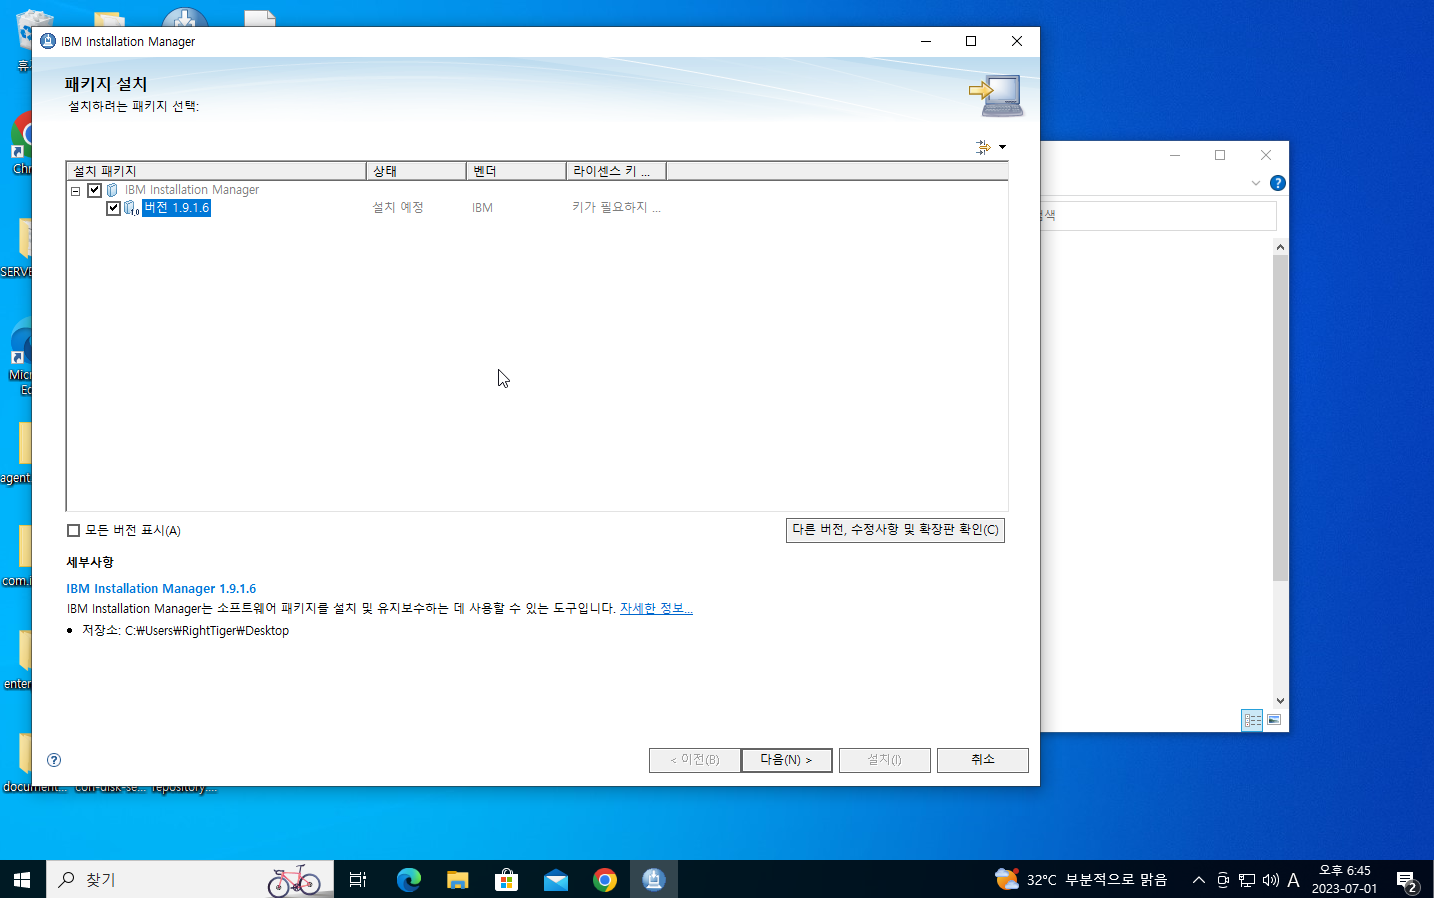This screenshot has width=1434, height=898.
Task: Click the IBM Installation Manager title bar icon
Action: (x=47, y=41)
